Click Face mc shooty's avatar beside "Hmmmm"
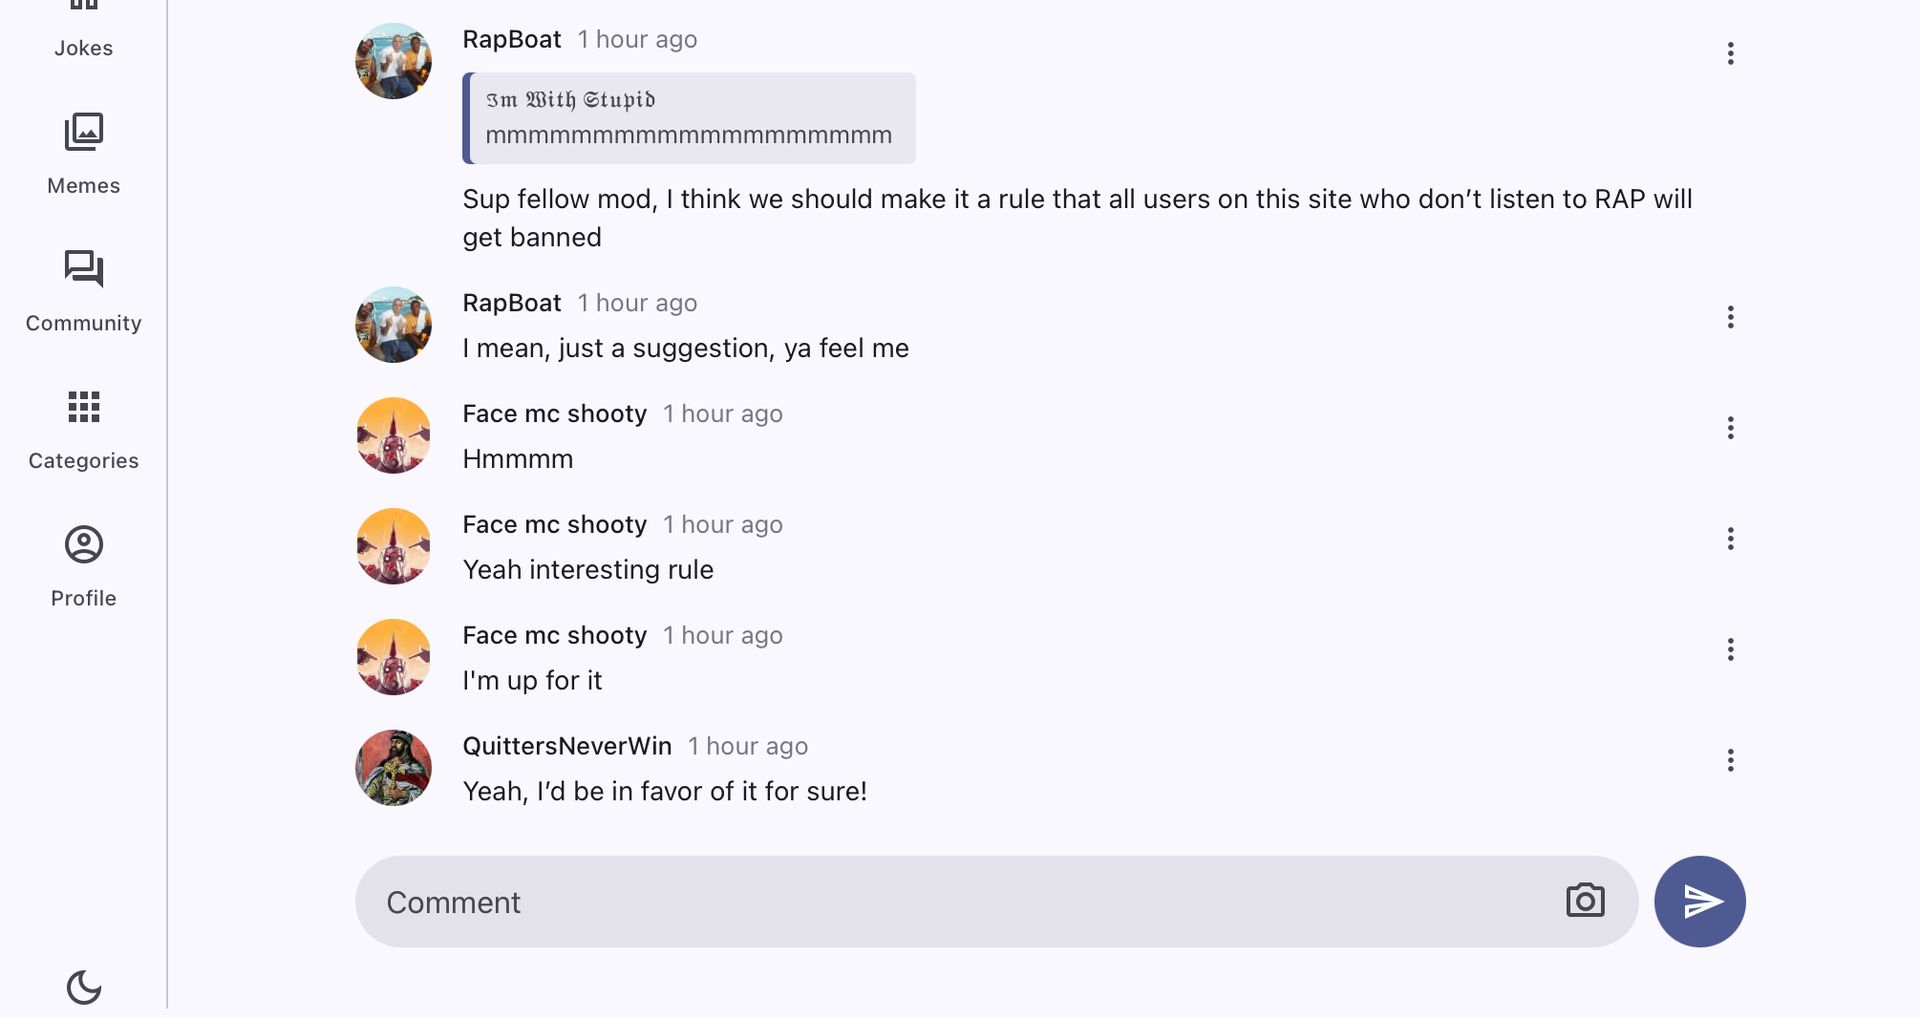 [x=394, y=436]
